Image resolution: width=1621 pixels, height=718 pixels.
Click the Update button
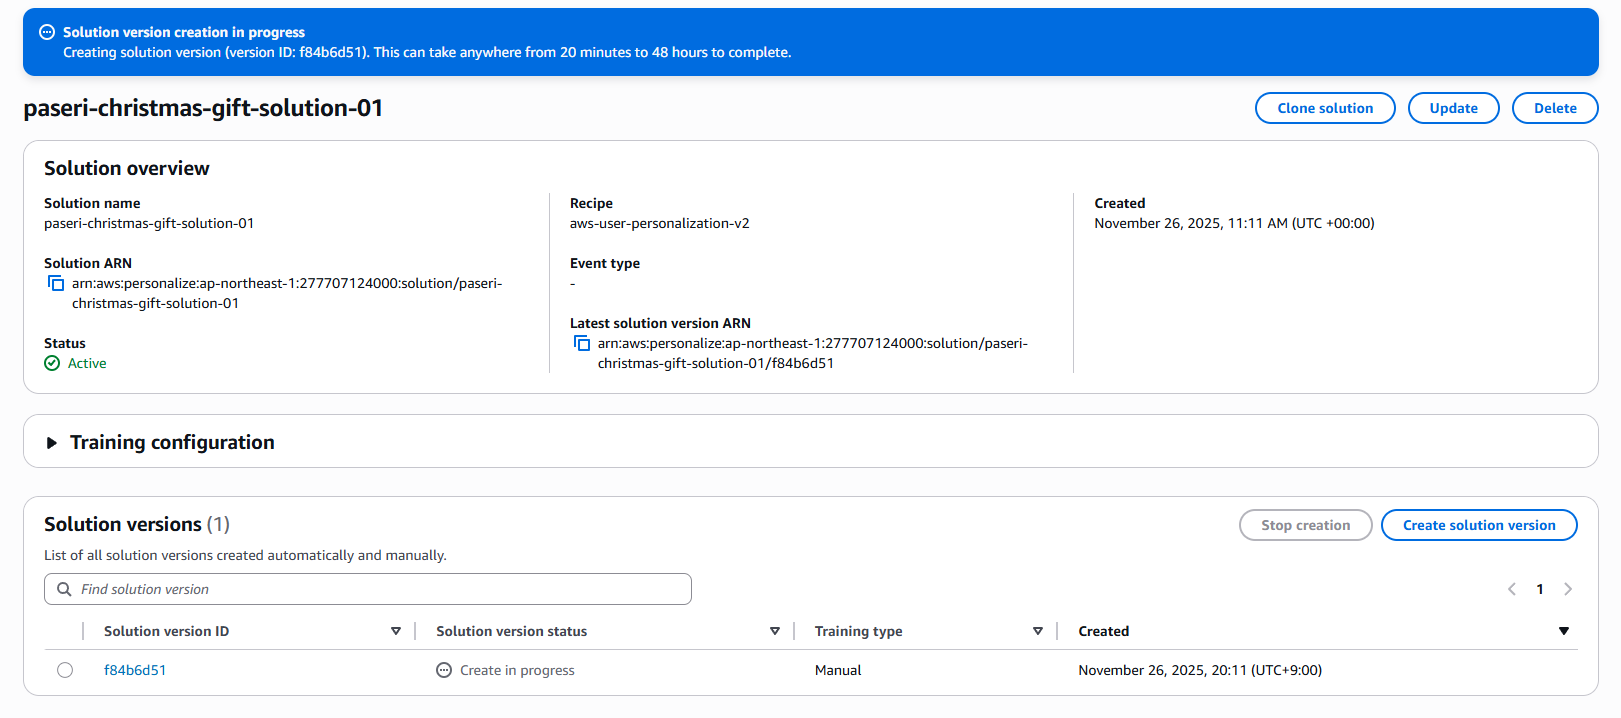[1453, 108]
